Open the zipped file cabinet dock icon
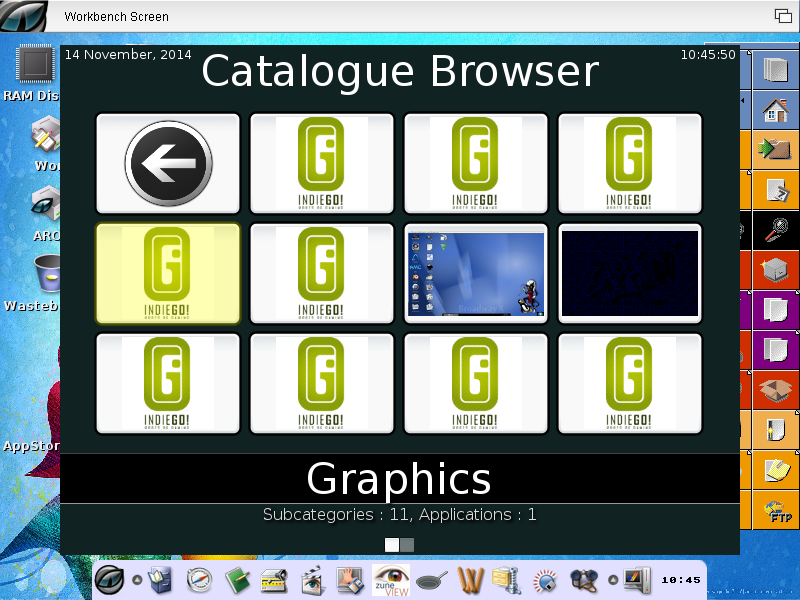The width and height of the screenshot is (800, 600). pyautogui.click(x=507, y=580)
